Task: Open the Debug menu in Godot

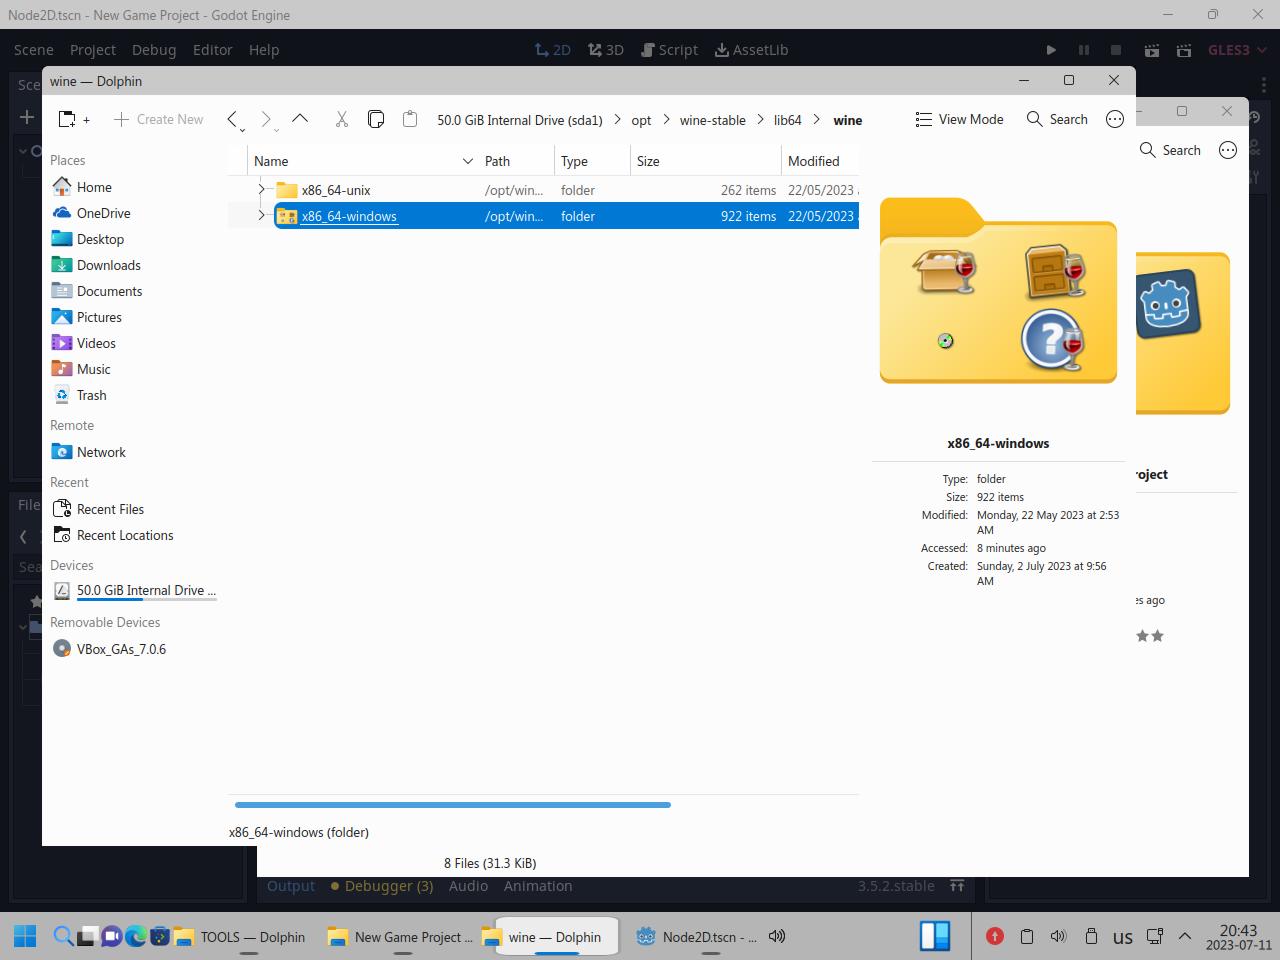Action: coord(154,50)
